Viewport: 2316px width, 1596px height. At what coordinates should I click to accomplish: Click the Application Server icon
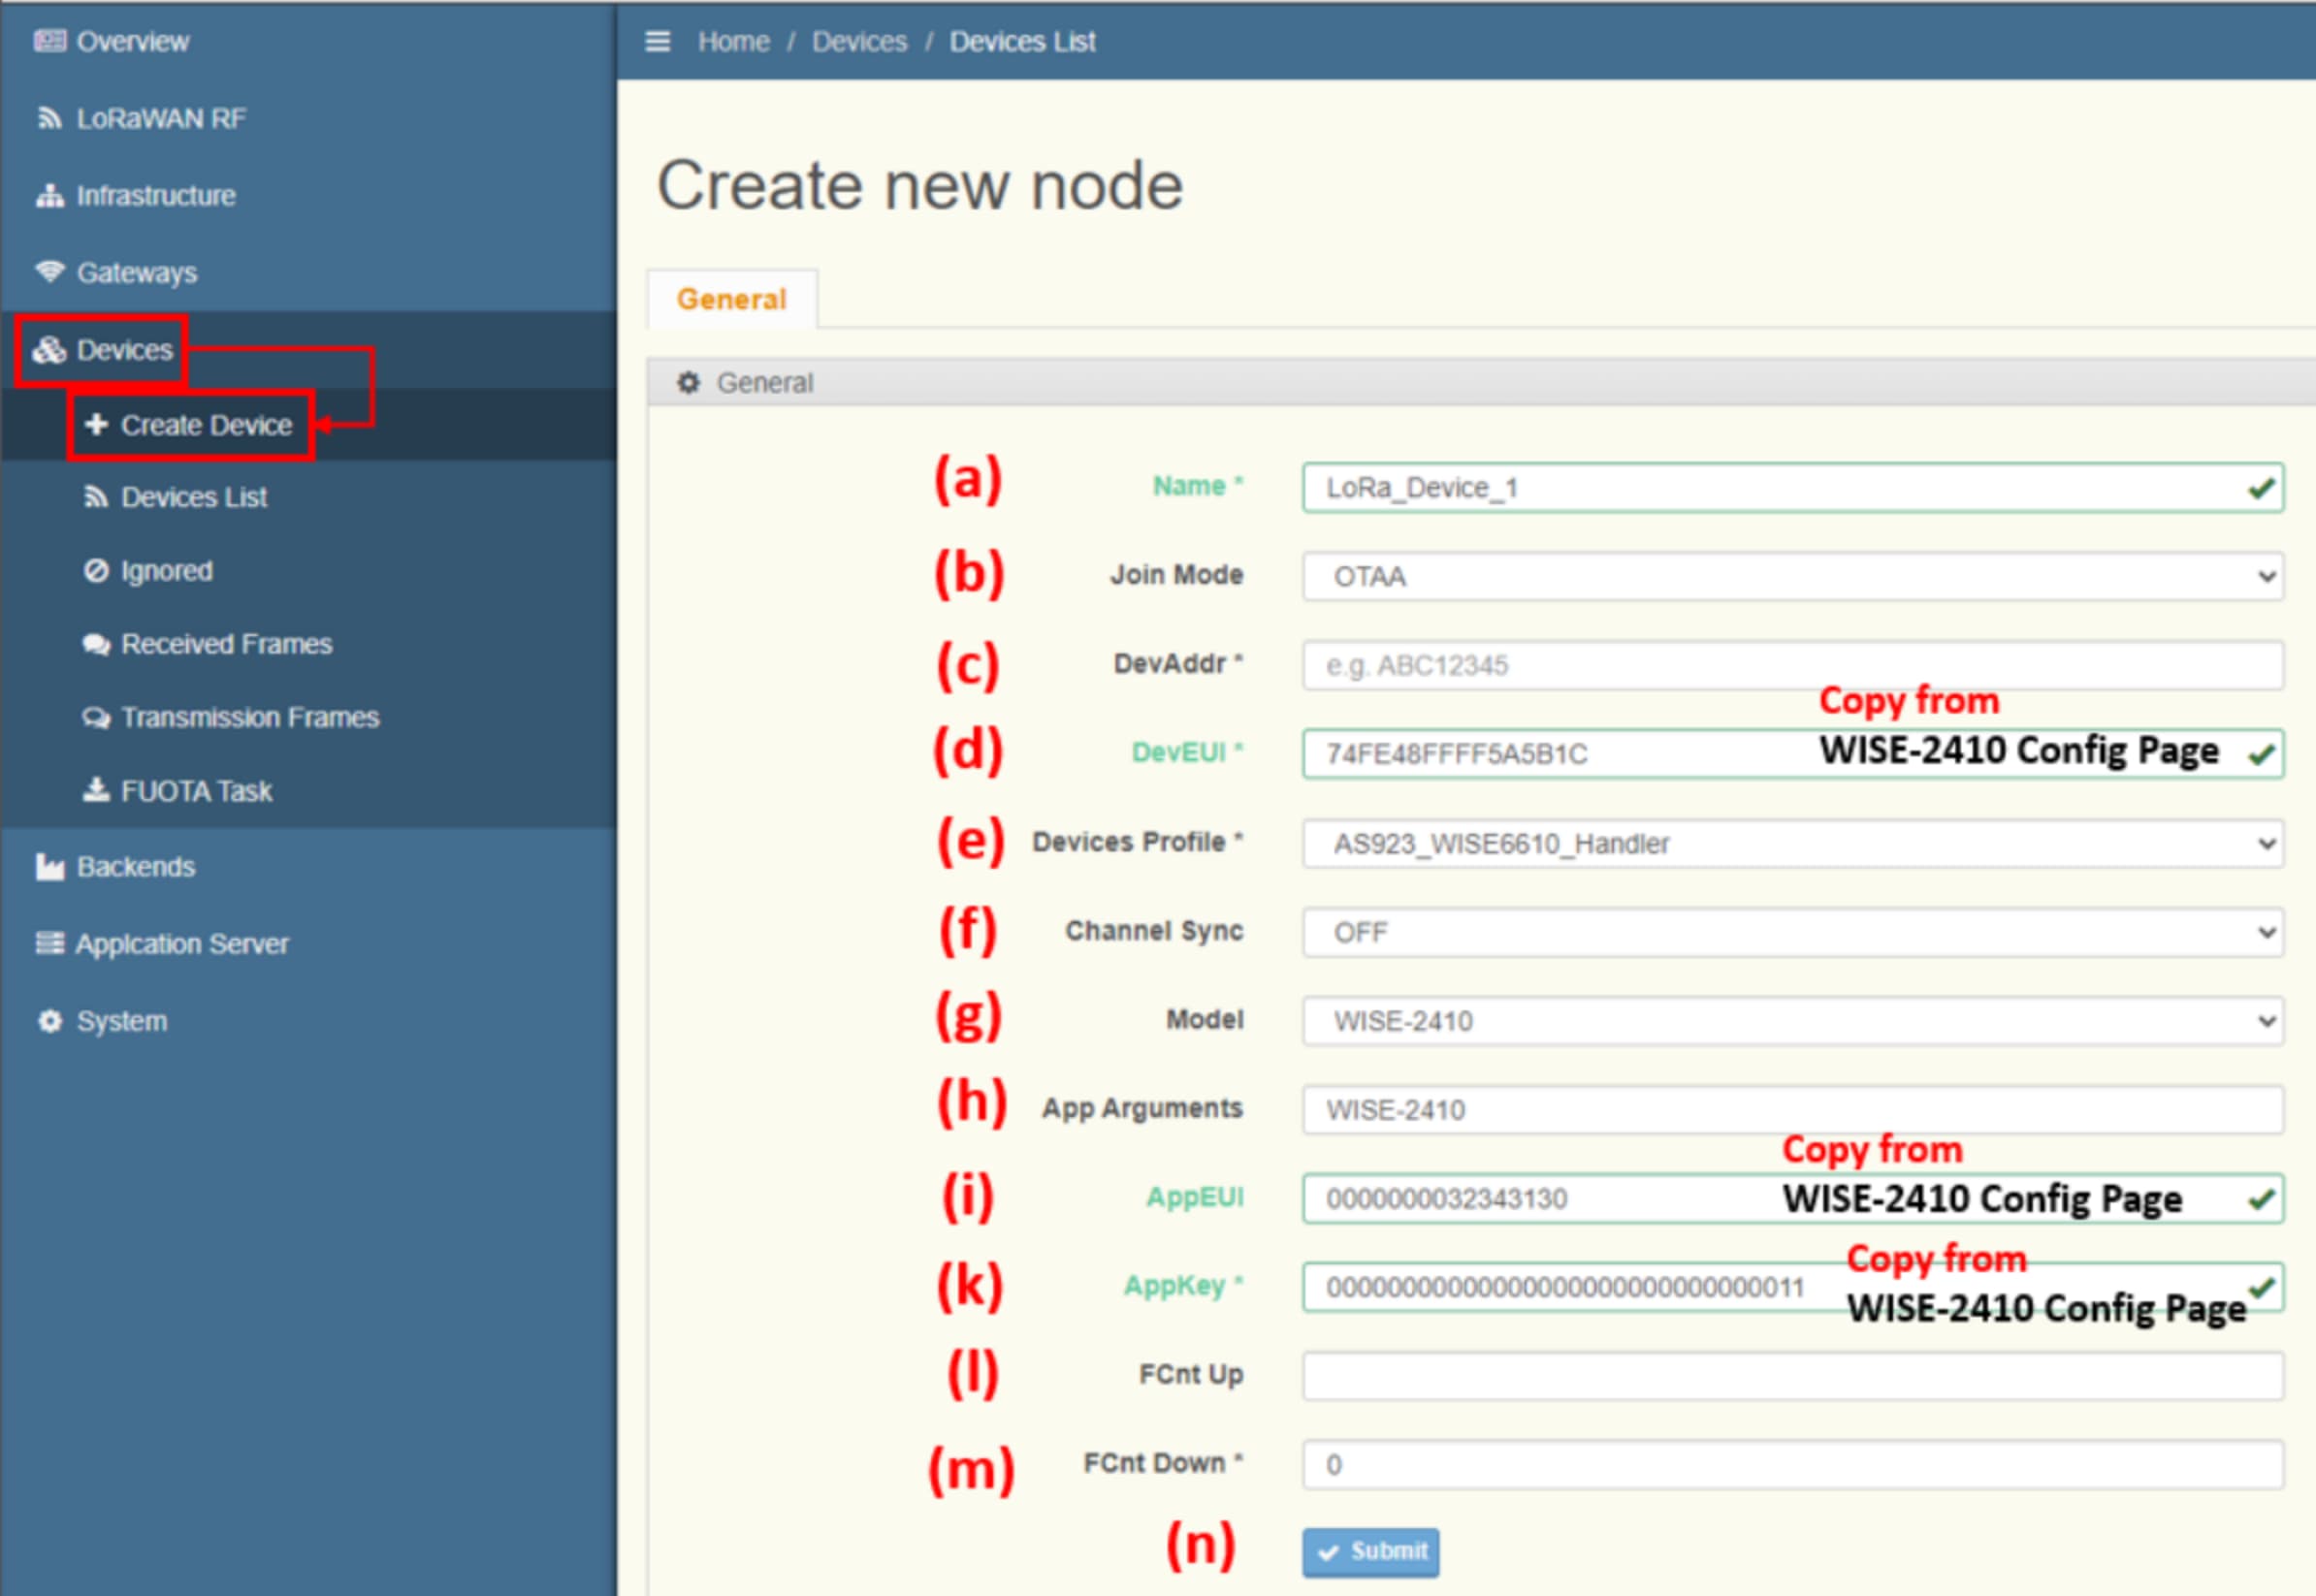(49, 943)
